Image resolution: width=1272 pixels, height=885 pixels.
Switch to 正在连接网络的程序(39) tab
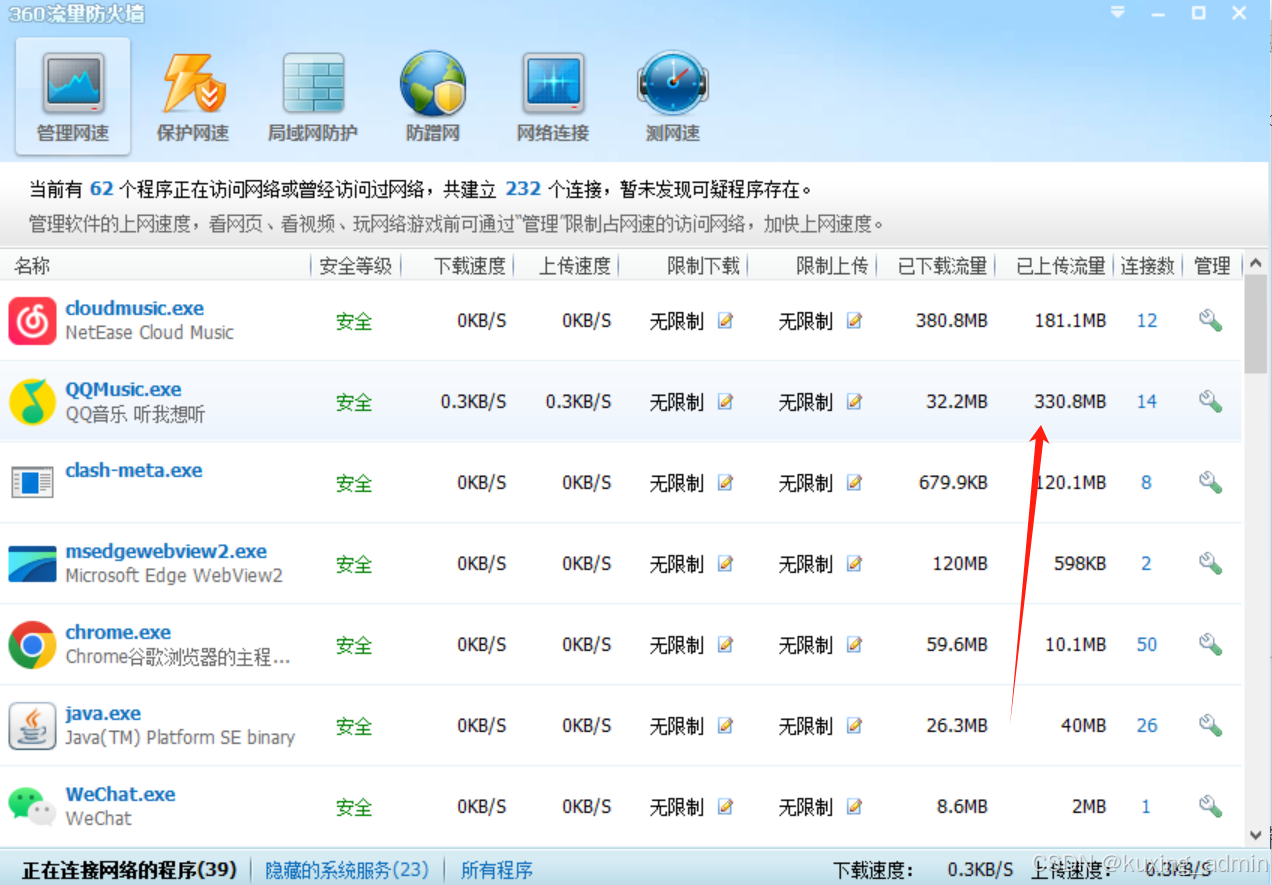click(129, 870)
